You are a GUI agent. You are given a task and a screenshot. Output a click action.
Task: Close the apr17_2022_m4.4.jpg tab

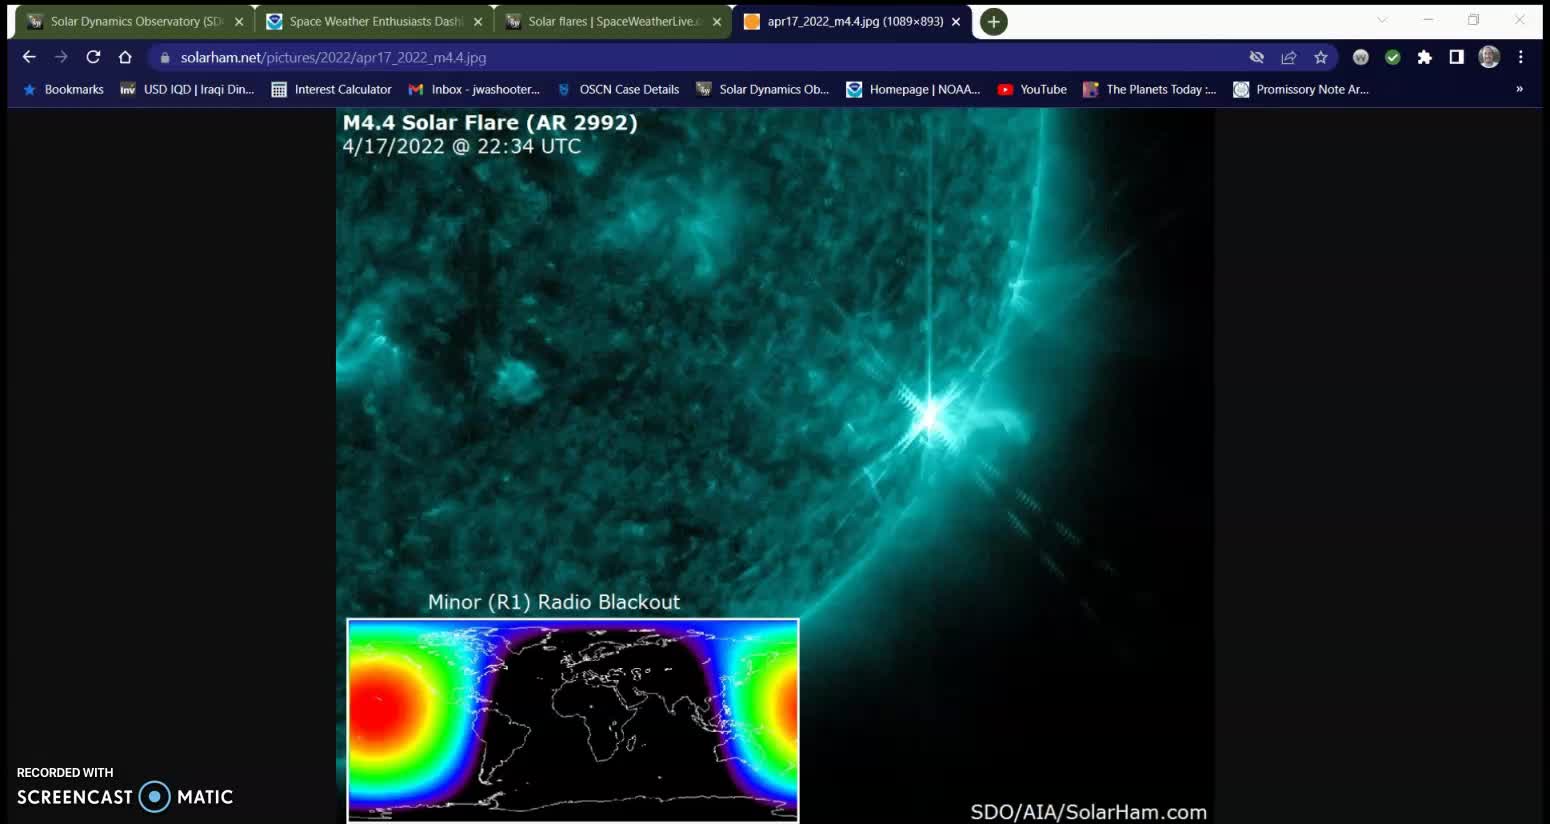point(956,22)
